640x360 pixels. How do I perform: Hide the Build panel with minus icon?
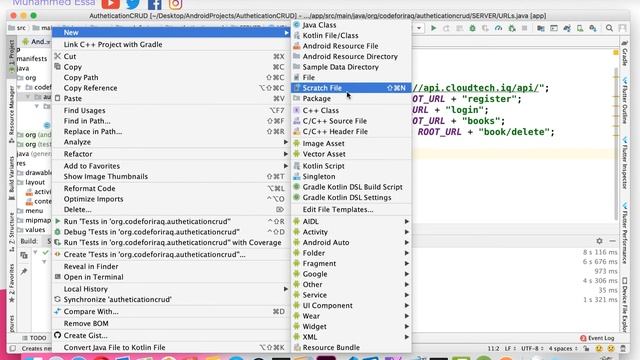pos(612,241)
